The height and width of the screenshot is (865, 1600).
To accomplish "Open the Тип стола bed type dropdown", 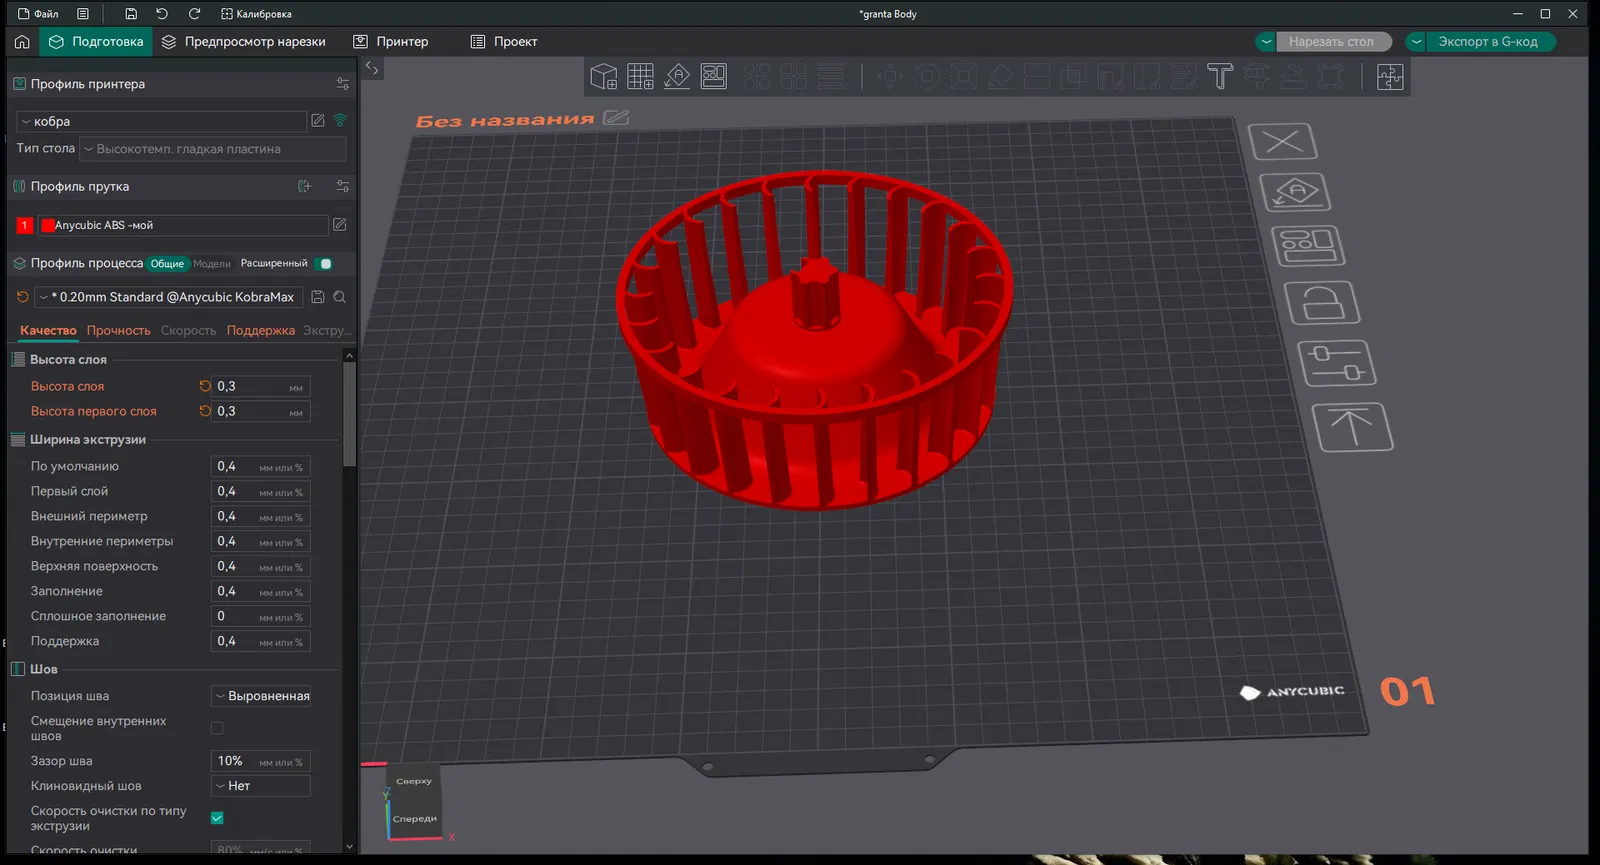I will pyautogui.click(x=213, y=149).
